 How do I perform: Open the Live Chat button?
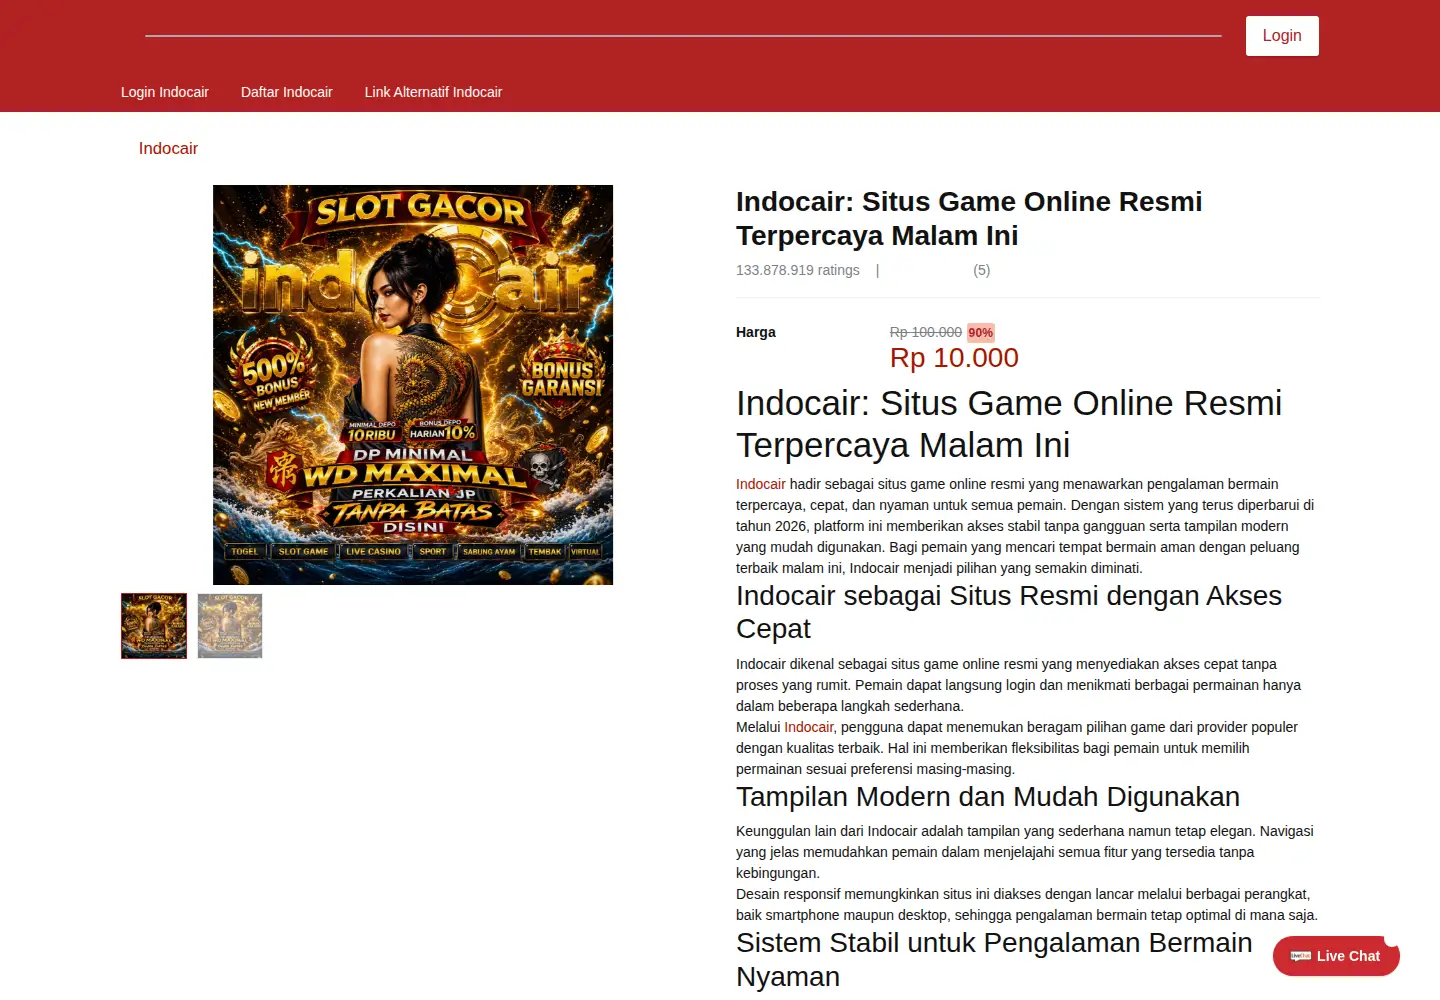[1336, 956]
